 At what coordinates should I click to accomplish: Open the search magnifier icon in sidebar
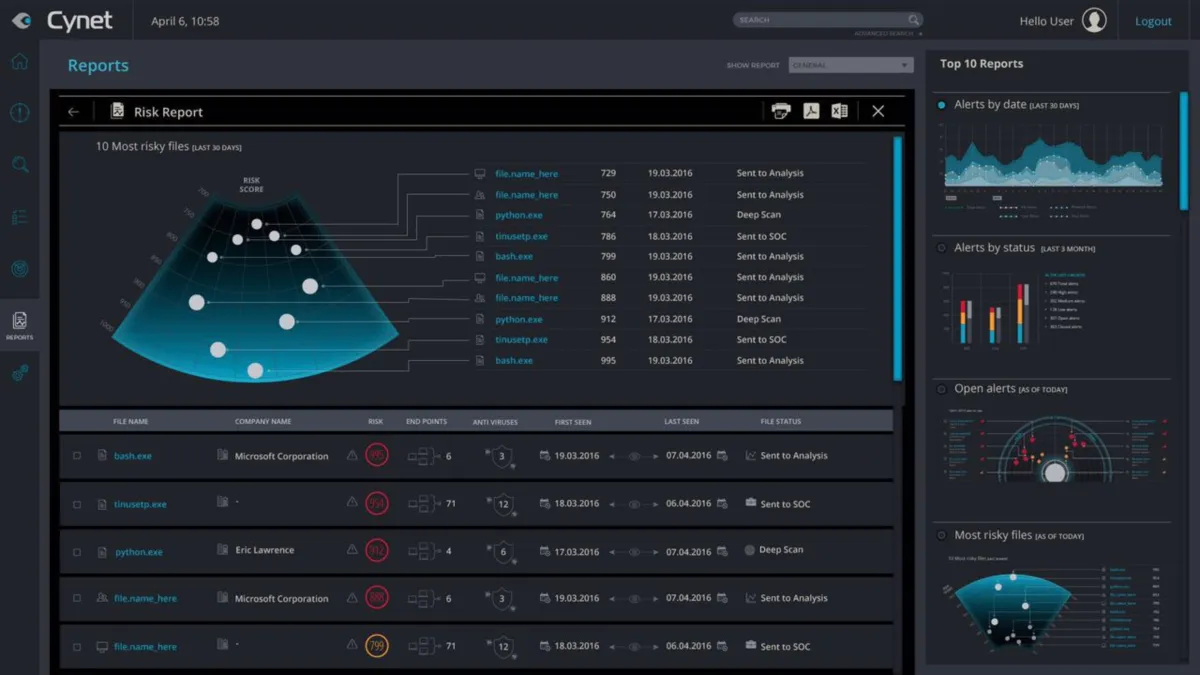20,165
